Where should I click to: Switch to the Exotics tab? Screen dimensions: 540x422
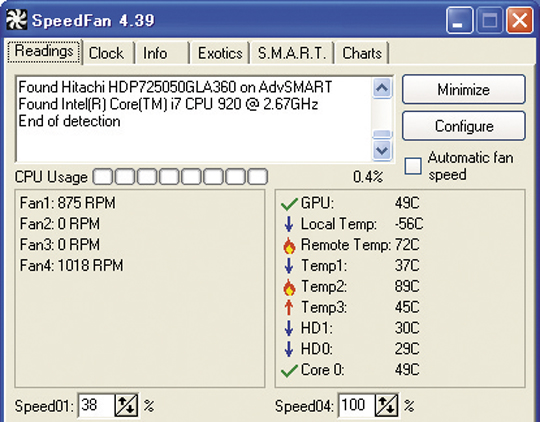point(220,53)
